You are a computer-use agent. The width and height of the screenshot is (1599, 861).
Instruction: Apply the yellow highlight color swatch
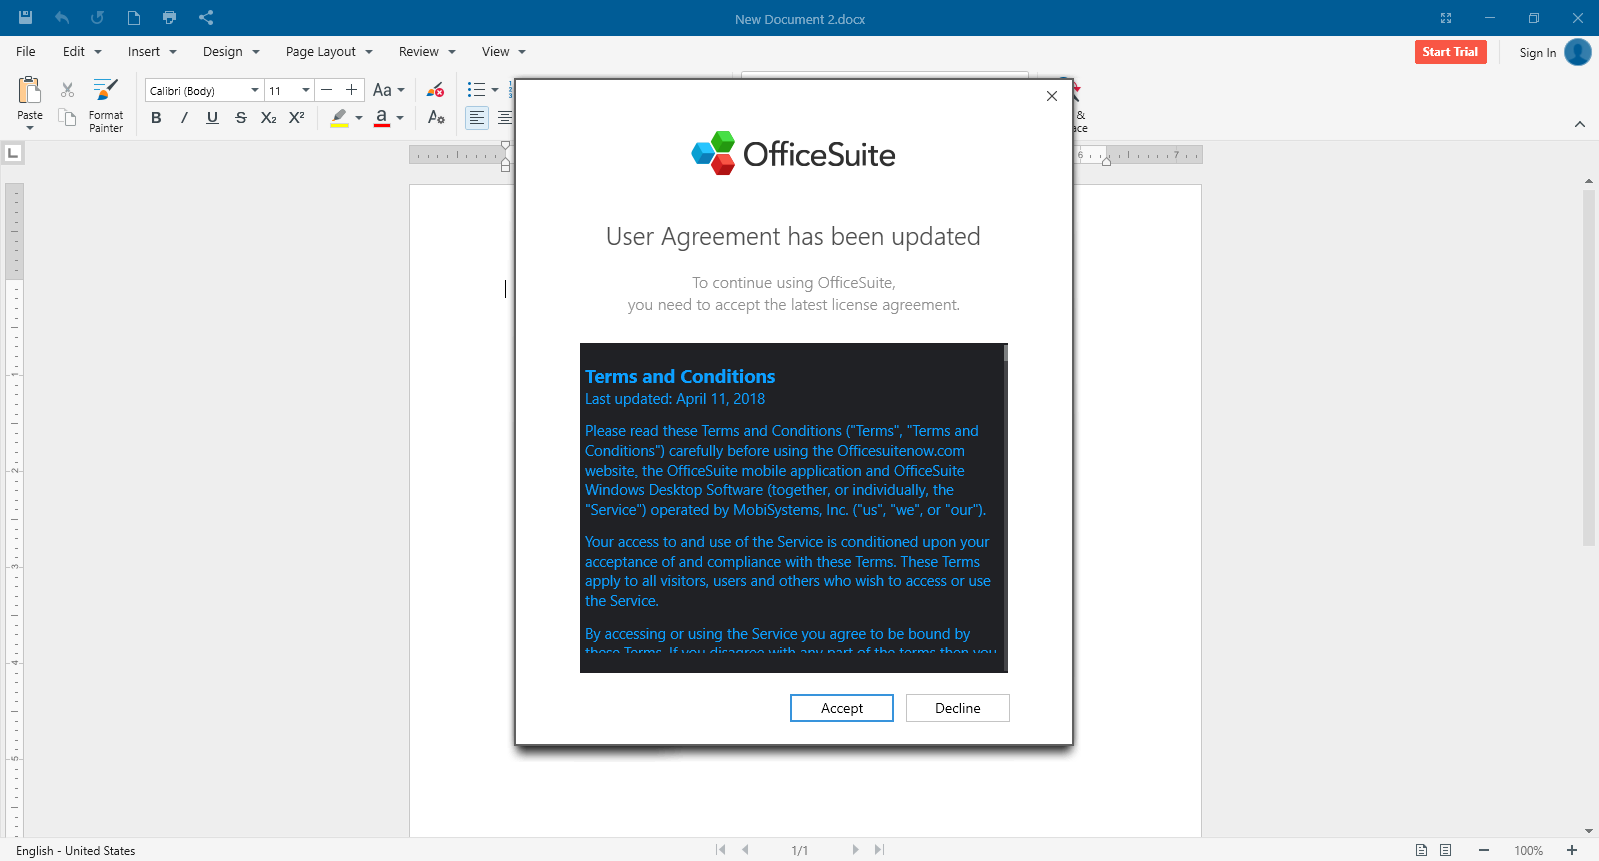point(340,118)
